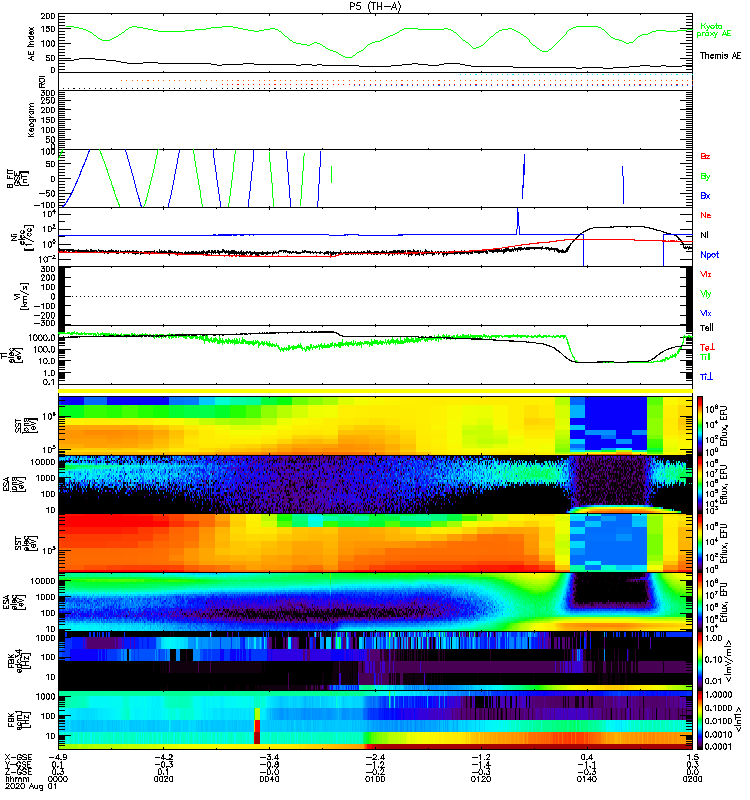Select the green "By" legend entry

tap(705, 176)
